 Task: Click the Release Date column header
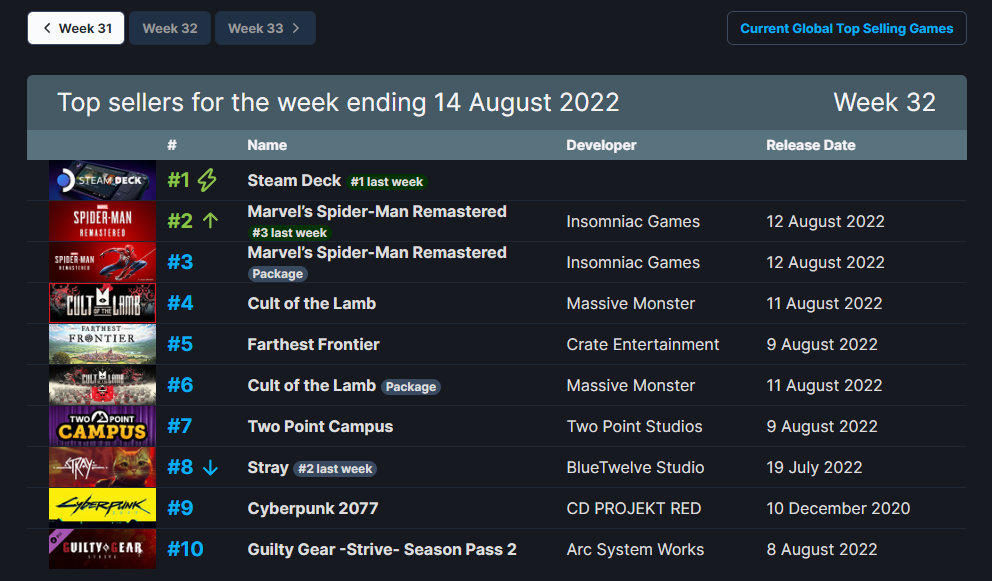[x=810, y=145]
